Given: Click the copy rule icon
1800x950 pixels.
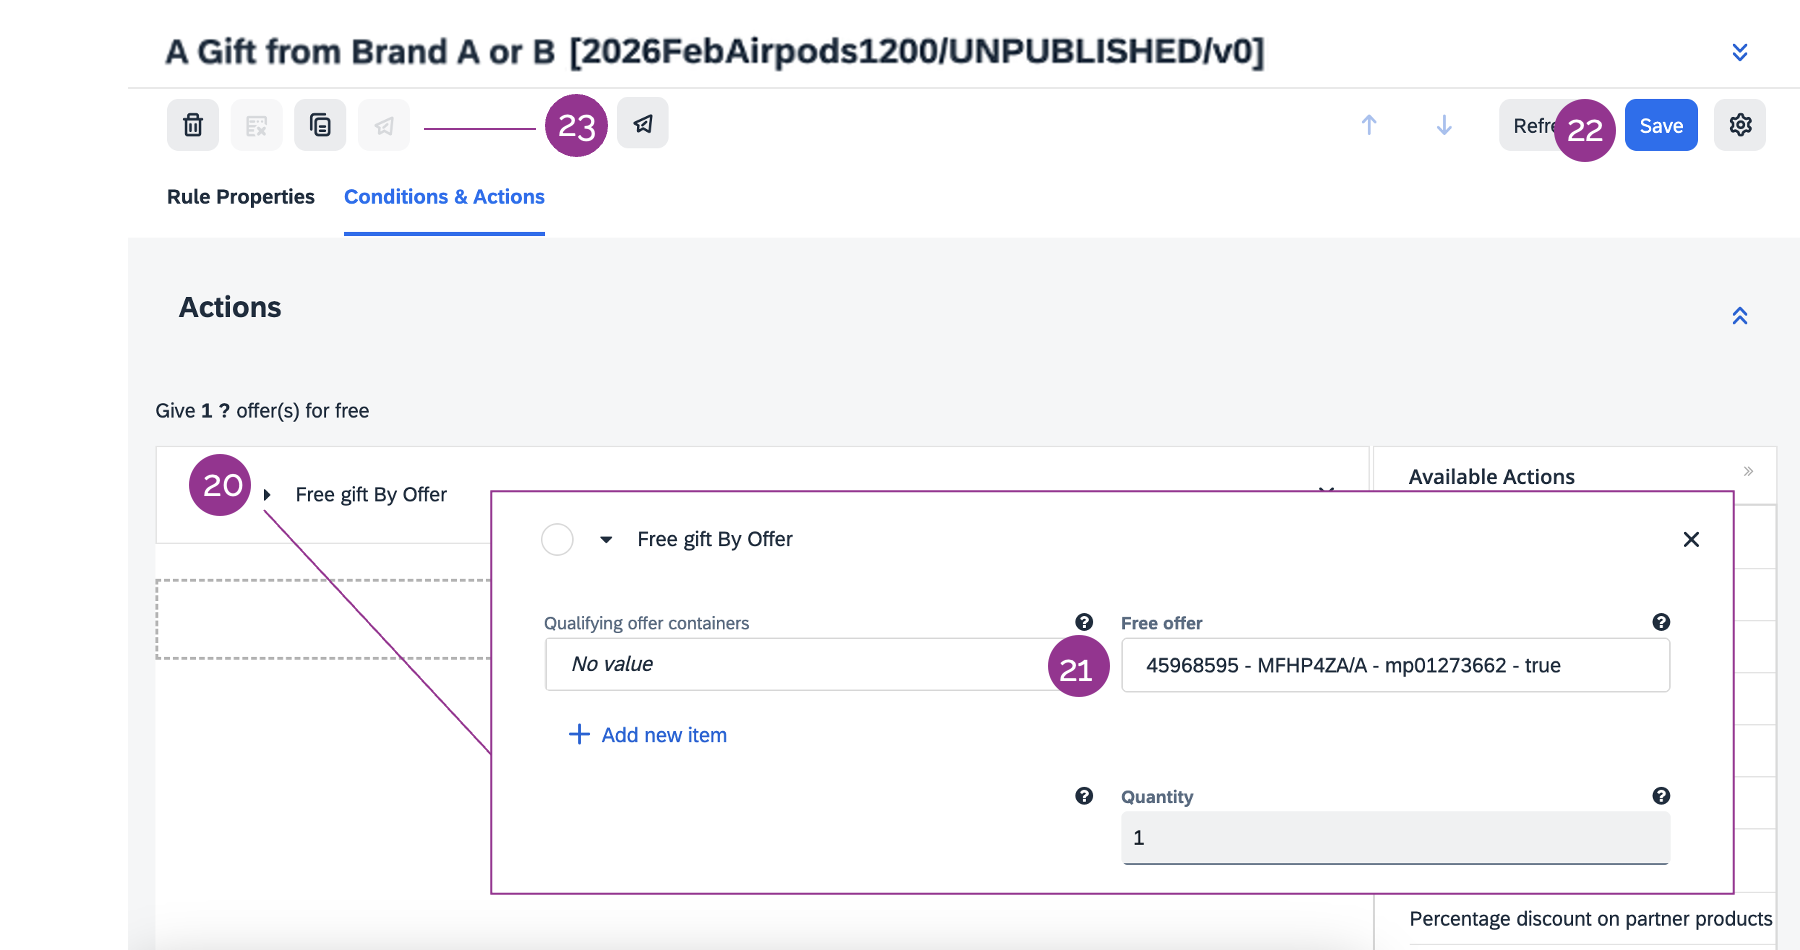Looking at the screenshot, I should click(320, 125).
